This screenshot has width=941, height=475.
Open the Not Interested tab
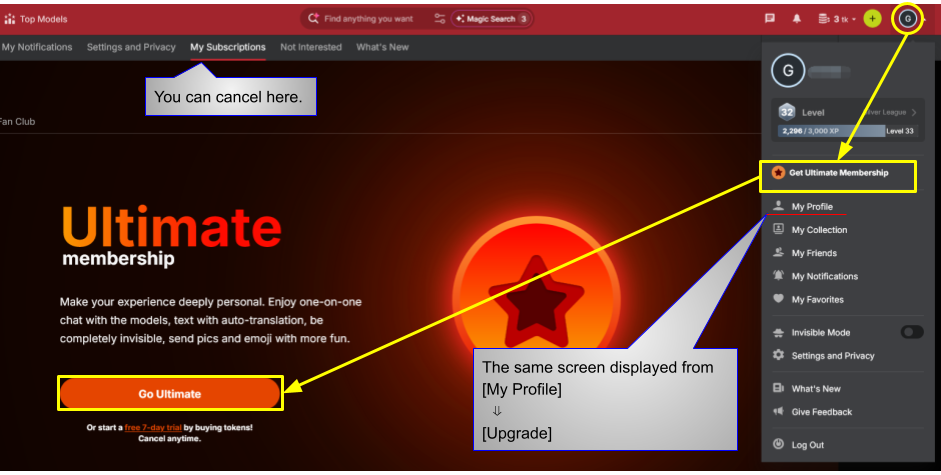coord(311,47)
